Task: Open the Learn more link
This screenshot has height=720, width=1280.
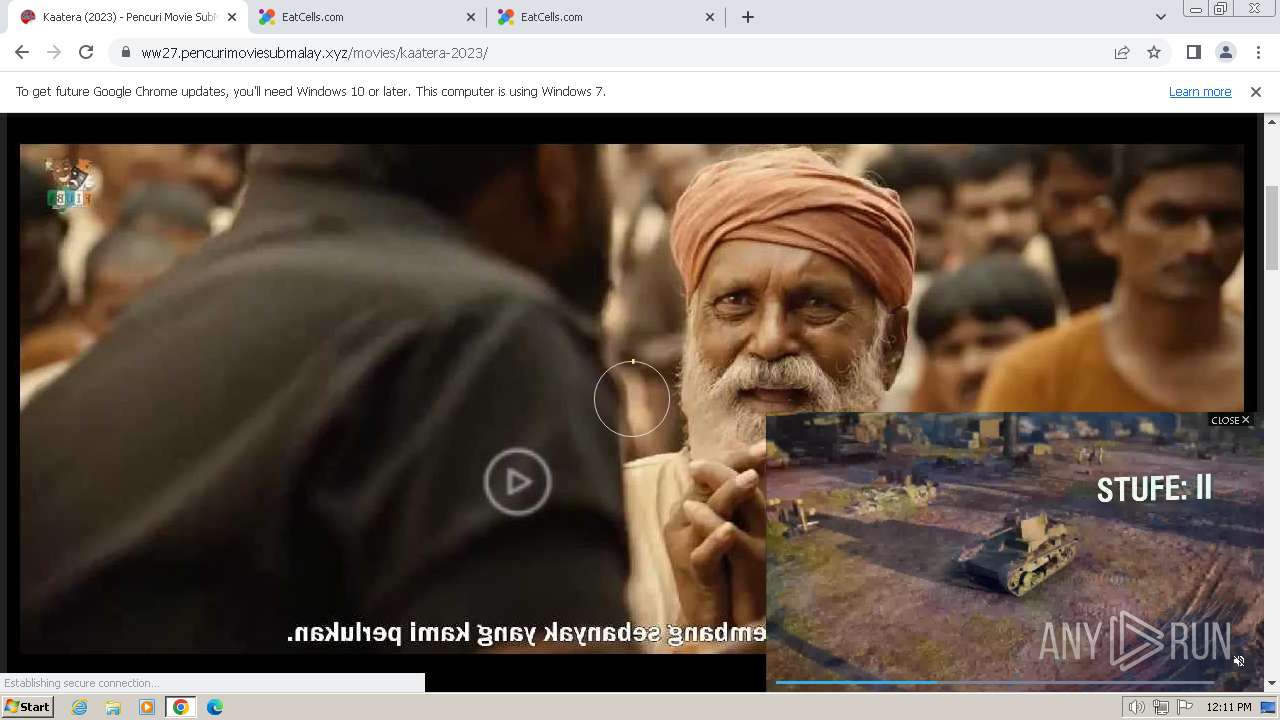Action: (1200, 92)
